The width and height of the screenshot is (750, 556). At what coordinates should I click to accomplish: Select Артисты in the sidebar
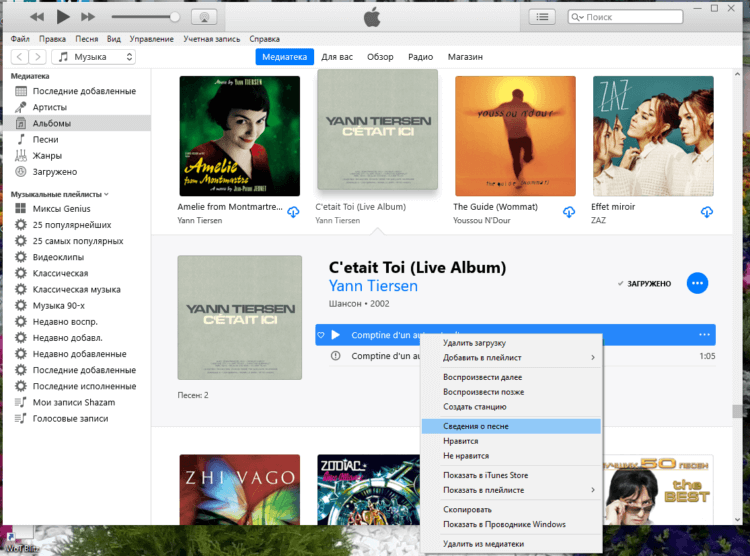77,107
